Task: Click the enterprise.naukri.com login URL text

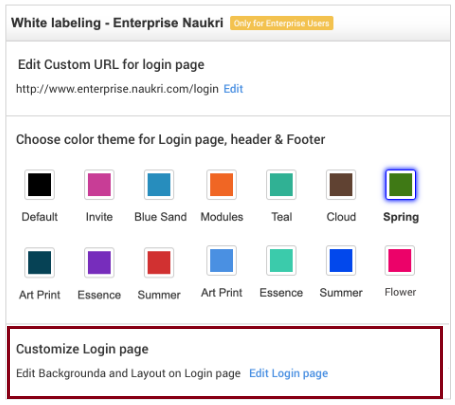Action: coord(117,89)
